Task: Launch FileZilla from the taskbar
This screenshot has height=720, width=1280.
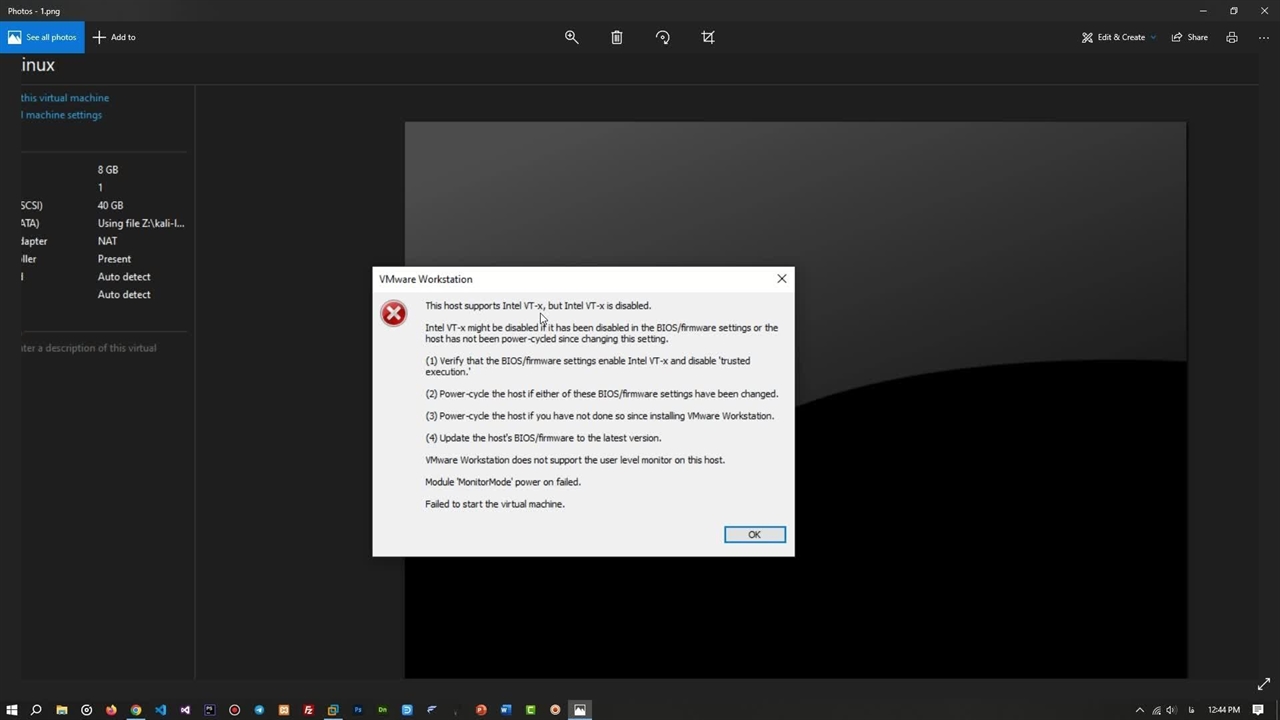Action: click(x=308, y=710)
